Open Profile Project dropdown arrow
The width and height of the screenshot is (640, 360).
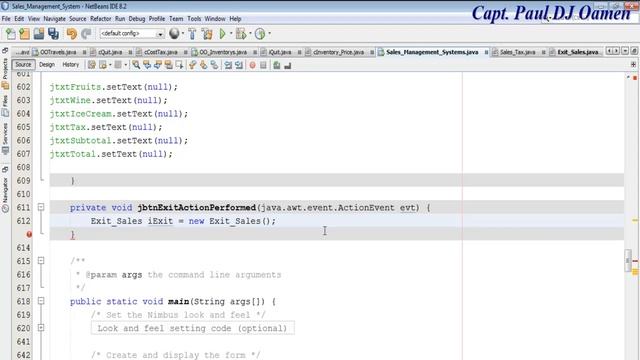point(269,34)
